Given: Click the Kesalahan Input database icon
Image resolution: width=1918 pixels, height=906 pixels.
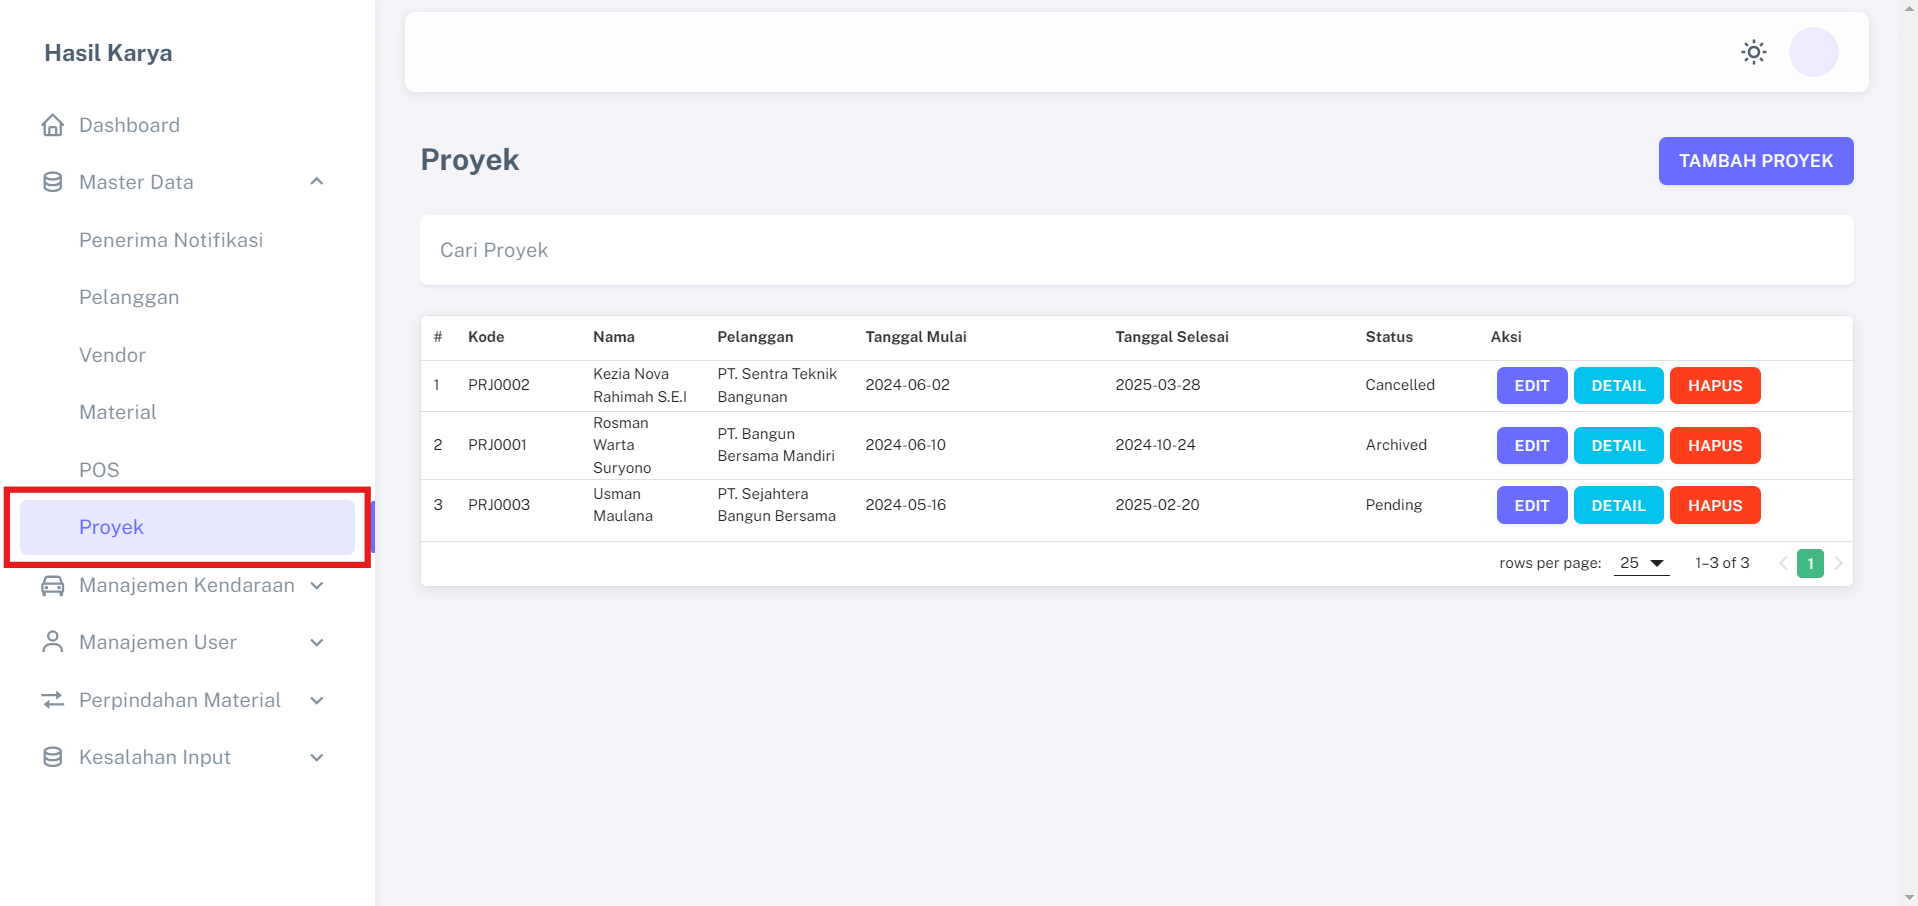Looking at the screenshot, I should (x=53, y=757).
